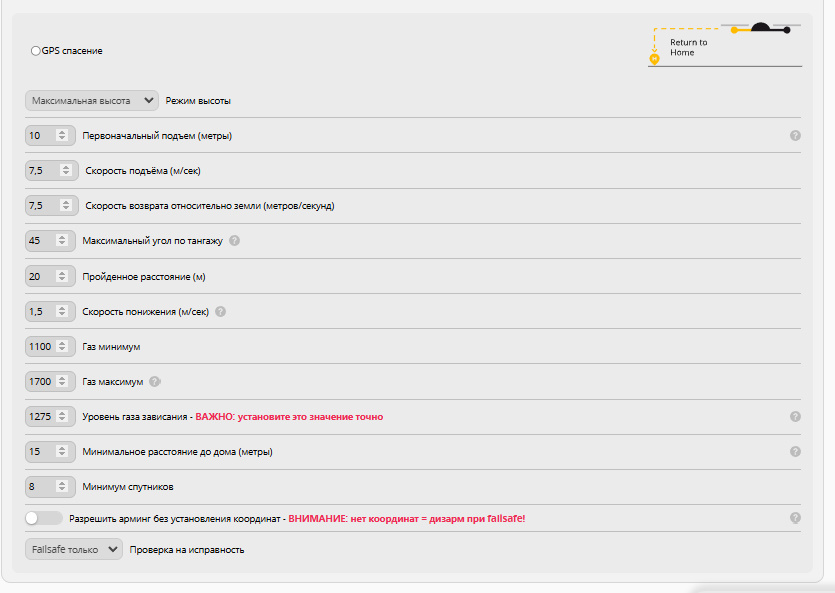Select the GPS спасение radio button
This screenshot has width=835, height=593.
pos(36,51)
